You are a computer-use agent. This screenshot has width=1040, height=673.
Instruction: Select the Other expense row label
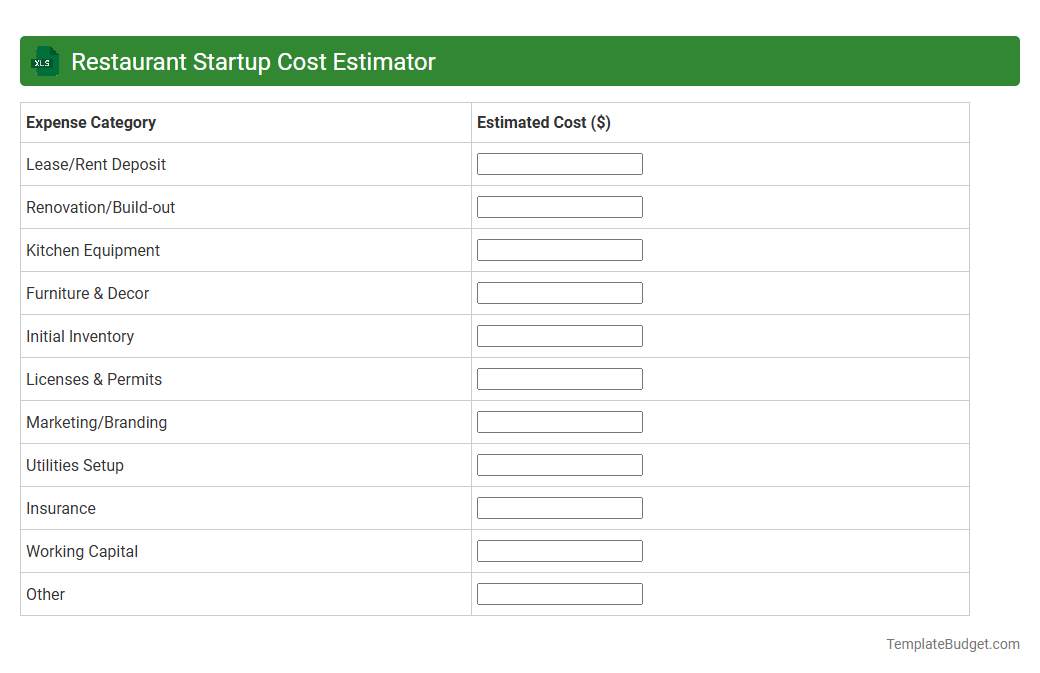click(x=45, y=594)
